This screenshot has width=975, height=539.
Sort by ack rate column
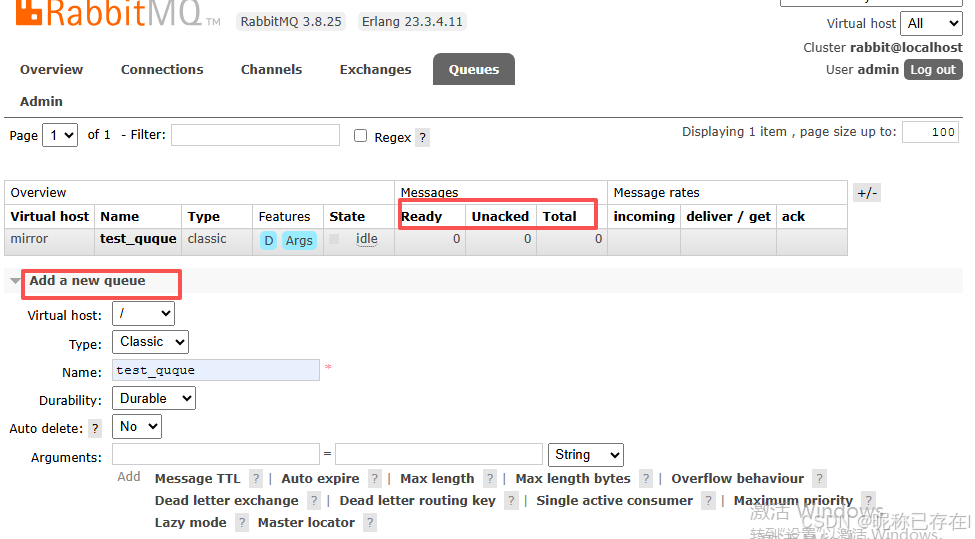tap(793, 216)
